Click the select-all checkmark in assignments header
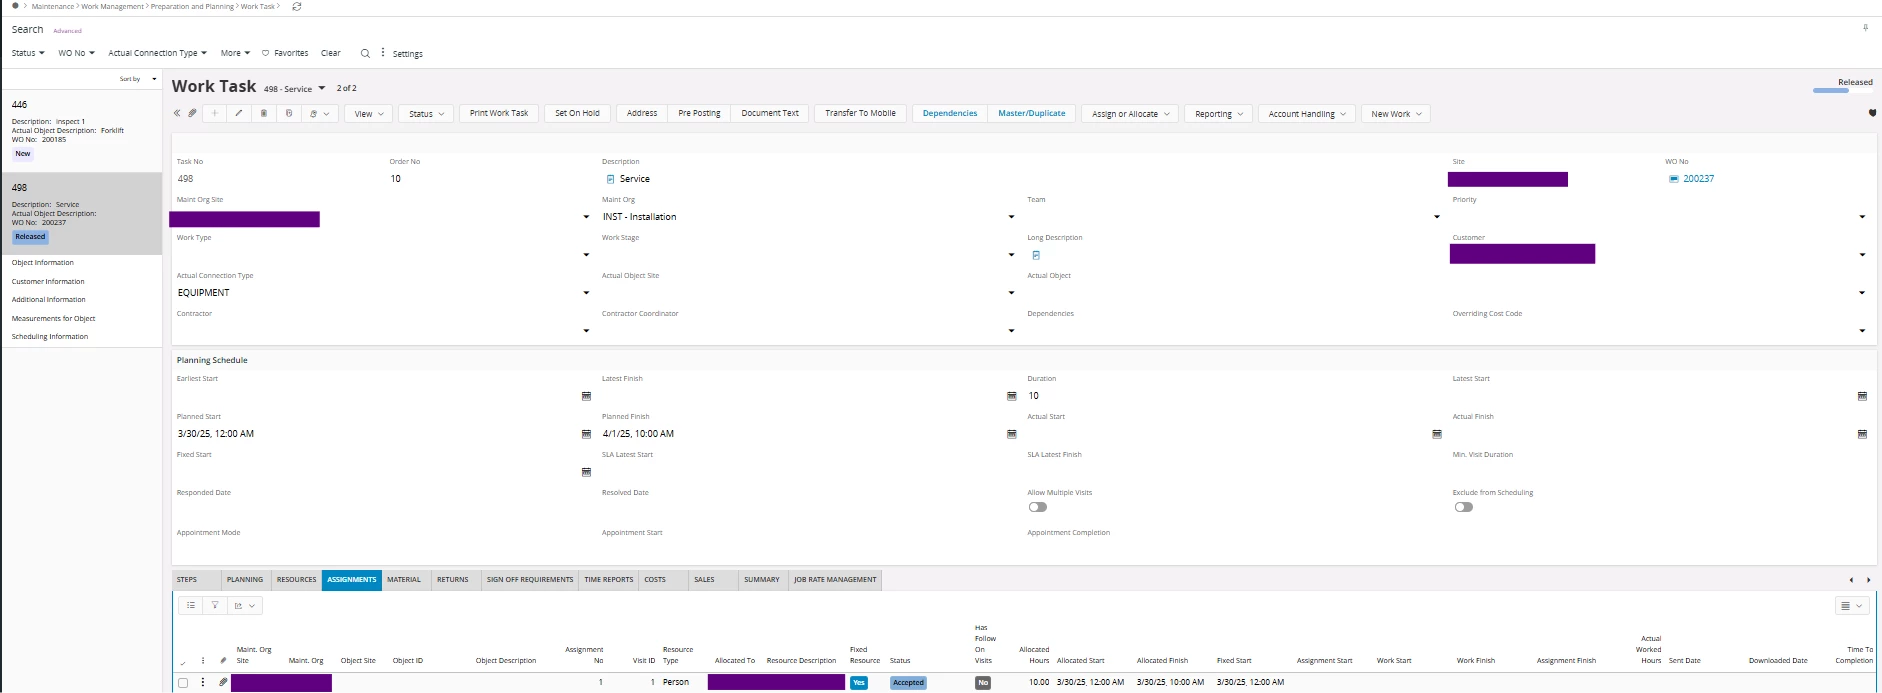This screenshot has height=693, width=1882. pyautogui.click(x=182, y=663)
